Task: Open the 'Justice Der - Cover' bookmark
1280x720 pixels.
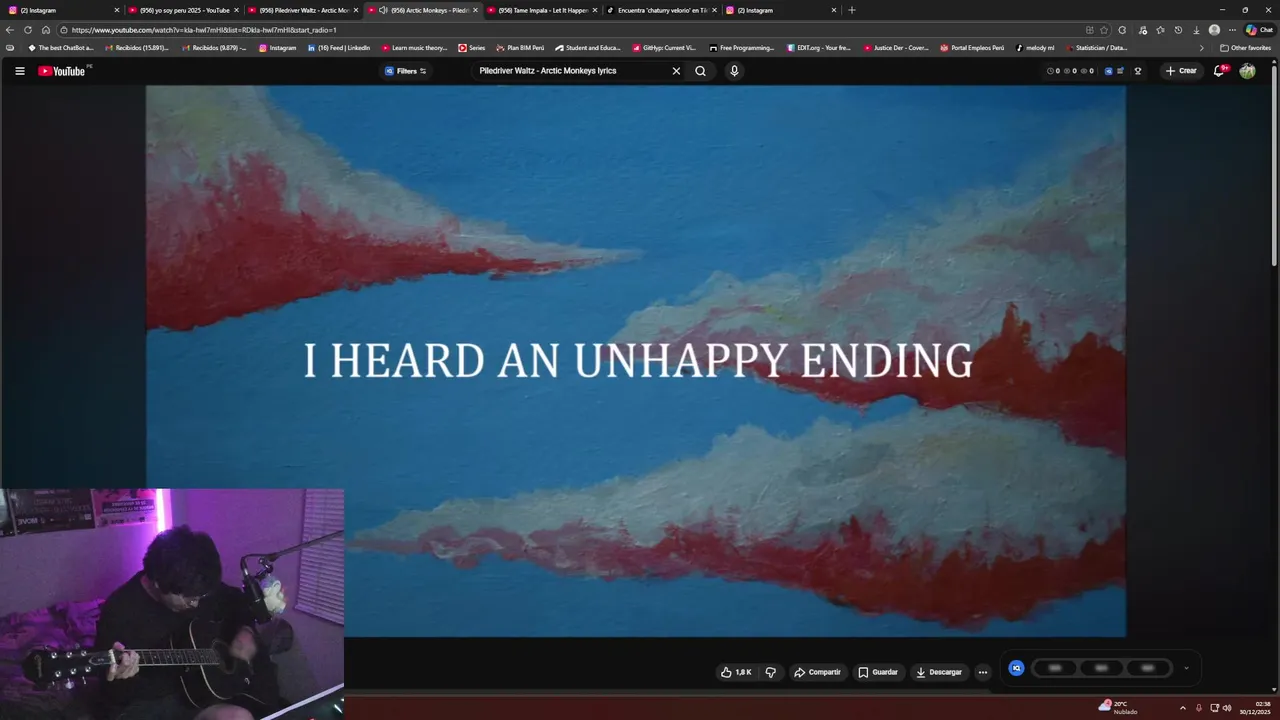Action: click(x=896, y=48)
